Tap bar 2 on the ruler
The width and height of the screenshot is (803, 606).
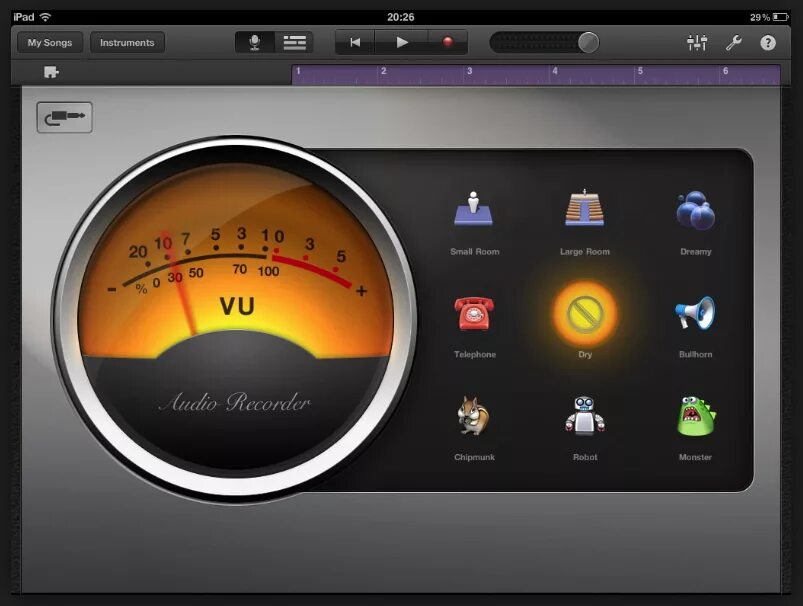pos(384,72)
